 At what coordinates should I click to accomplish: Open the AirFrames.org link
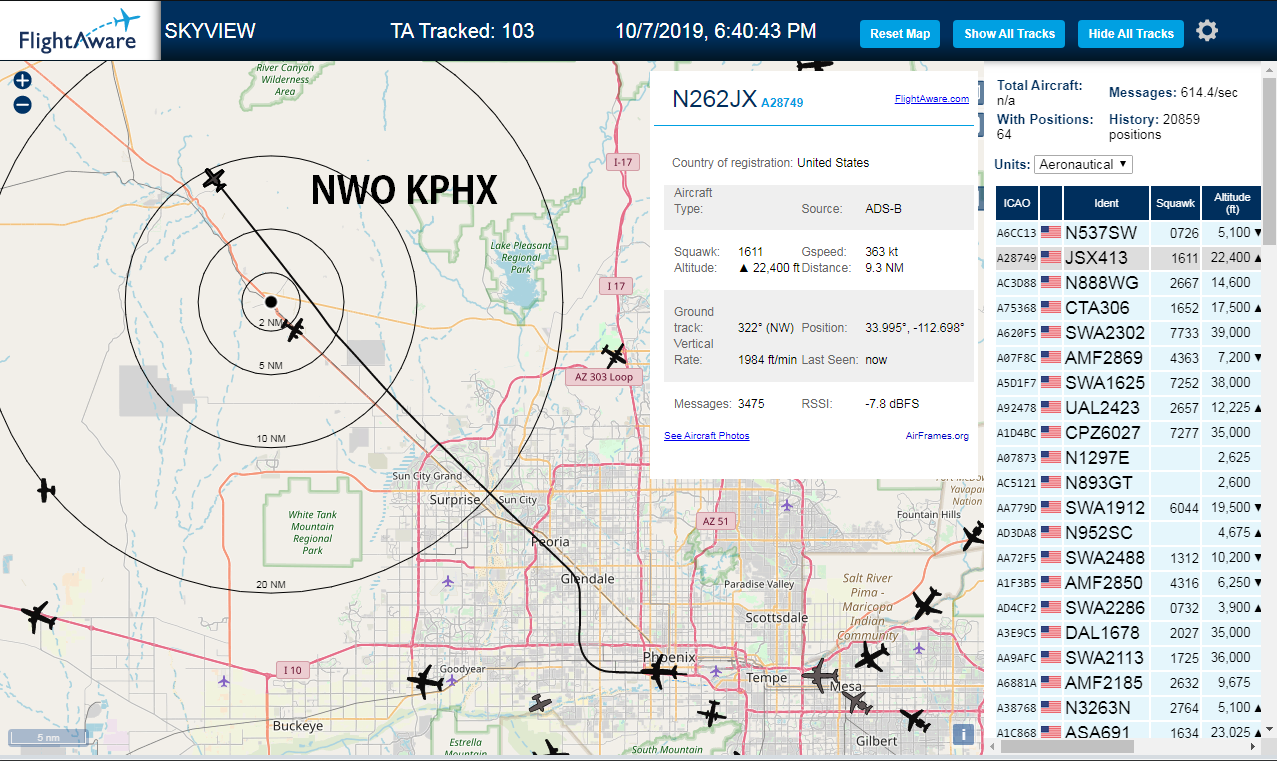(x=937, y=436)
